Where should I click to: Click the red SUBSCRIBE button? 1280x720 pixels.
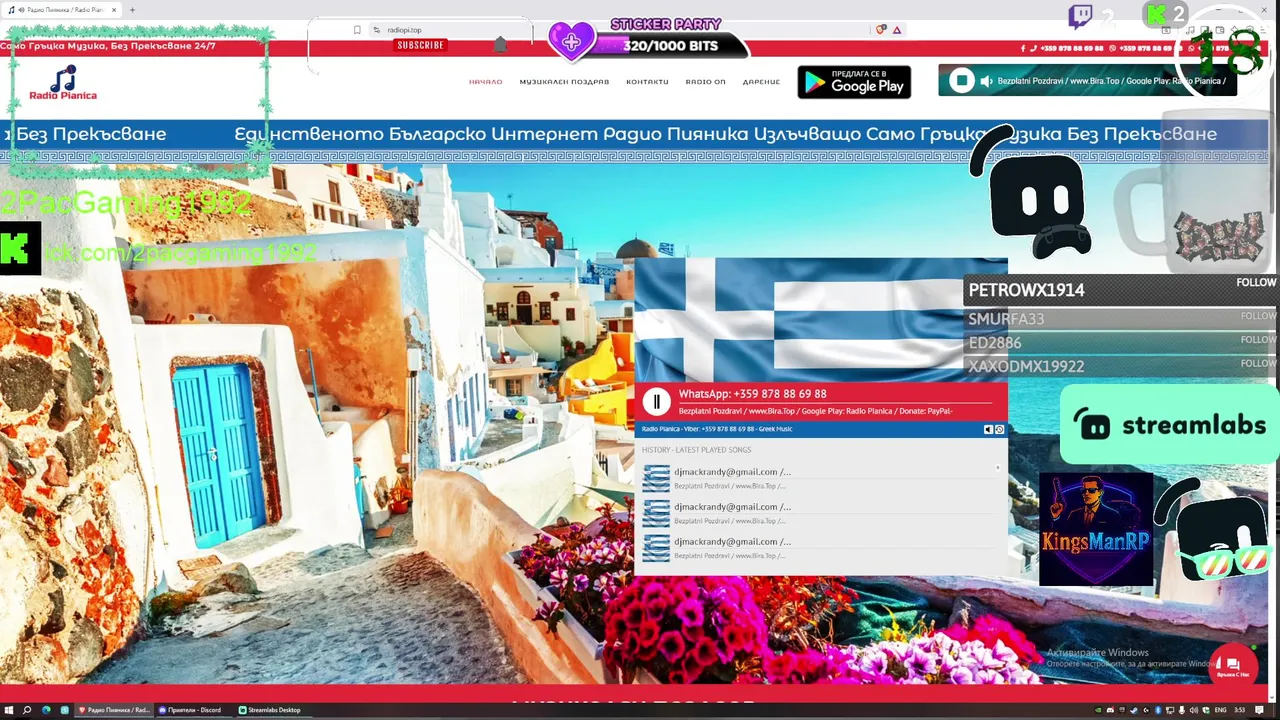pos(420,45)
